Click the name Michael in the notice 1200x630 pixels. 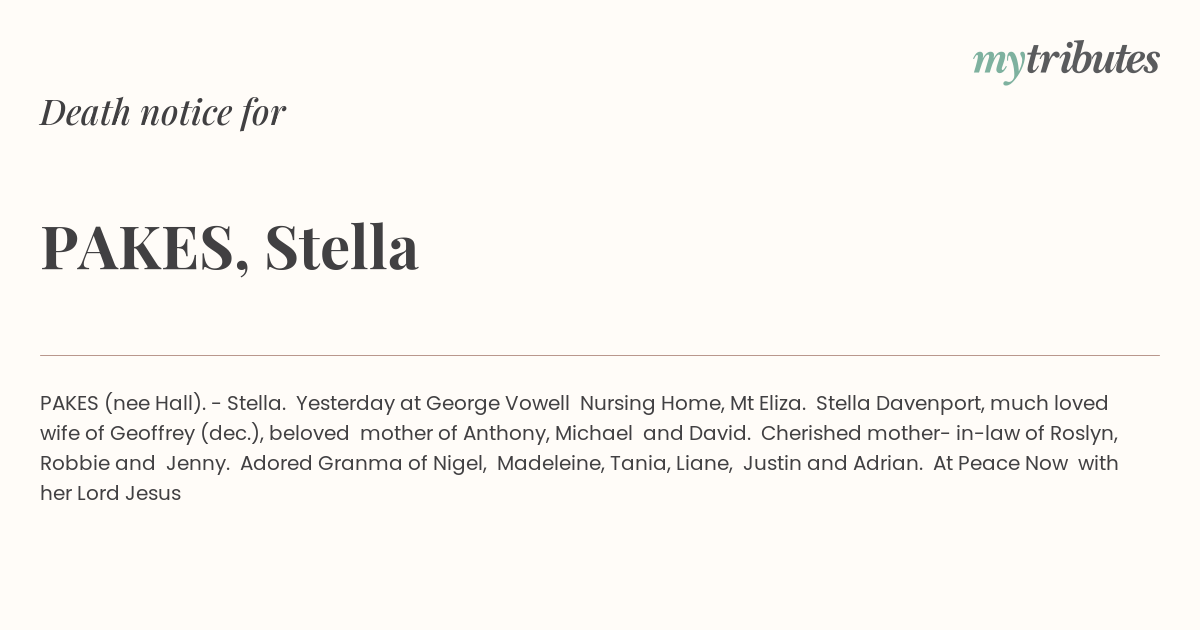(593, 433)
